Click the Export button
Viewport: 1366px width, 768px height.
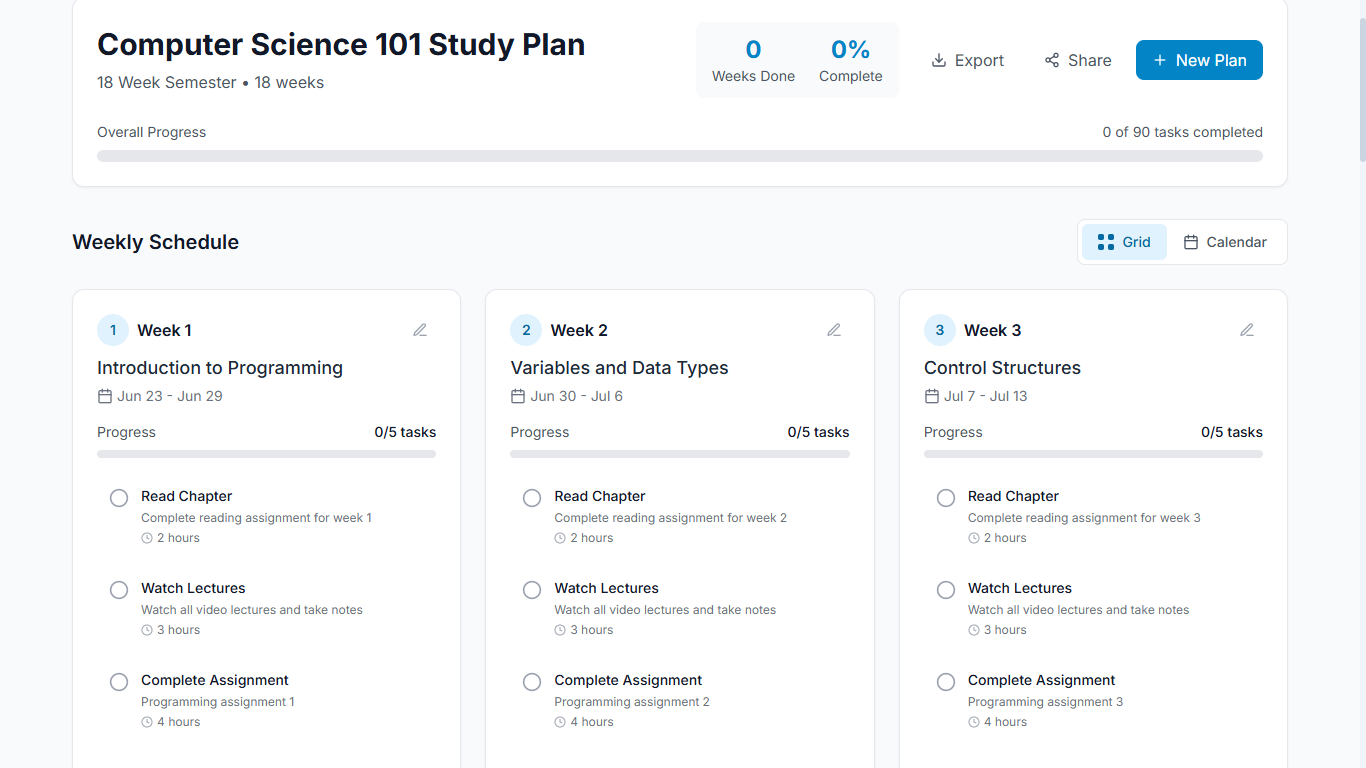pos(967,60)
